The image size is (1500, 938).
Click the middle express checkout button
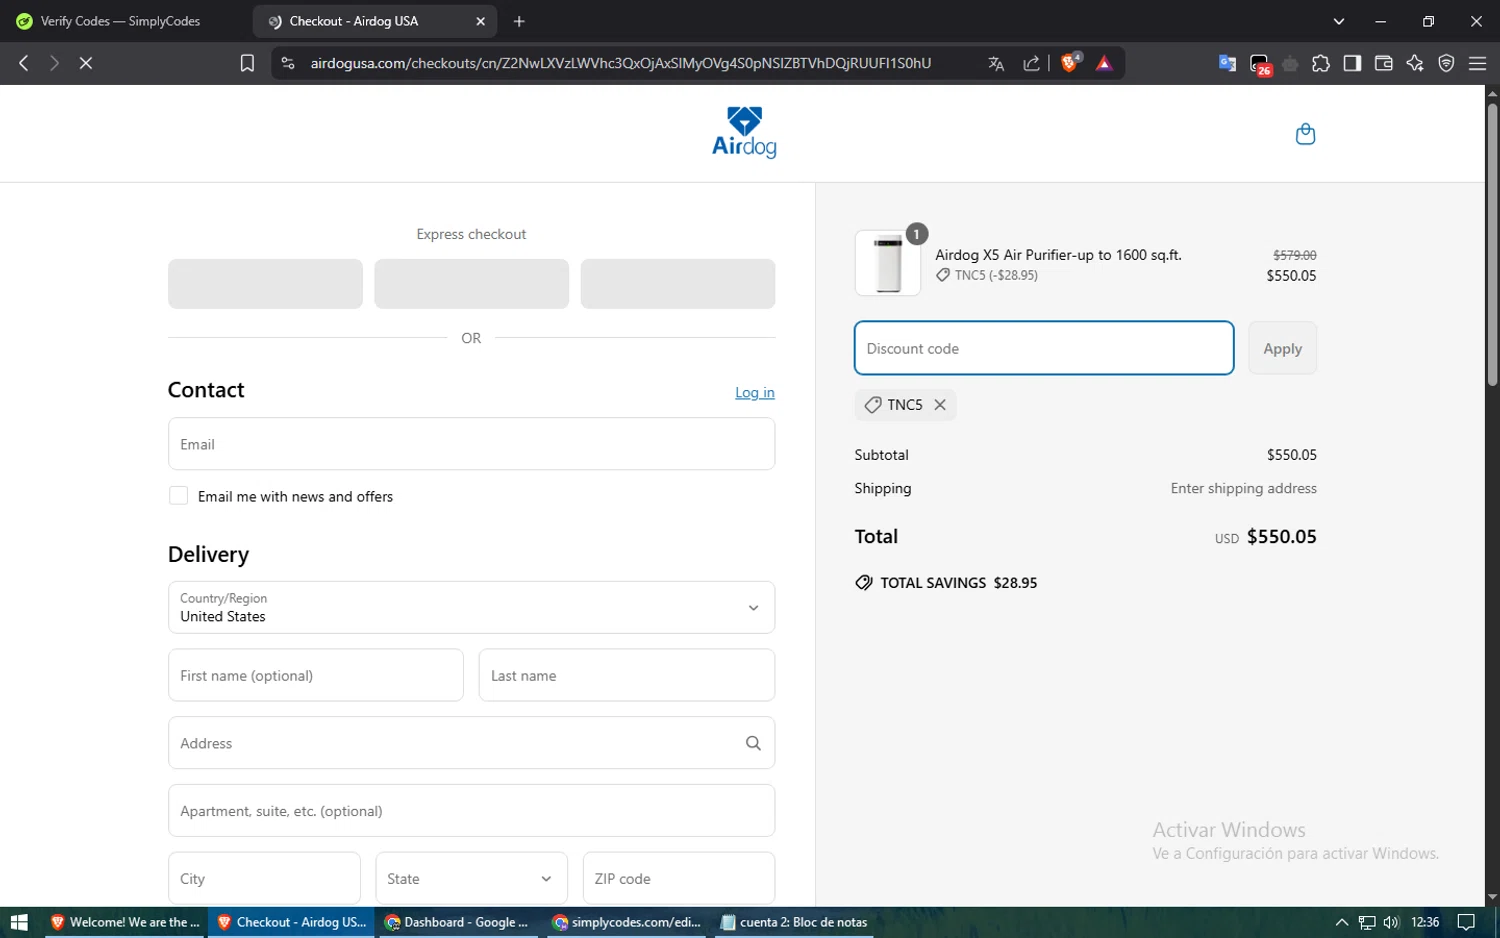point(471,284)
